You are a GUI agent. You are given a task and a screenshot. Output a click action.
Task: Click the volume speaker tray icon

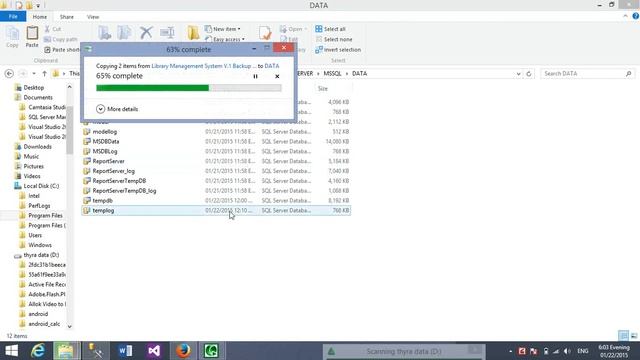(567, 351)
